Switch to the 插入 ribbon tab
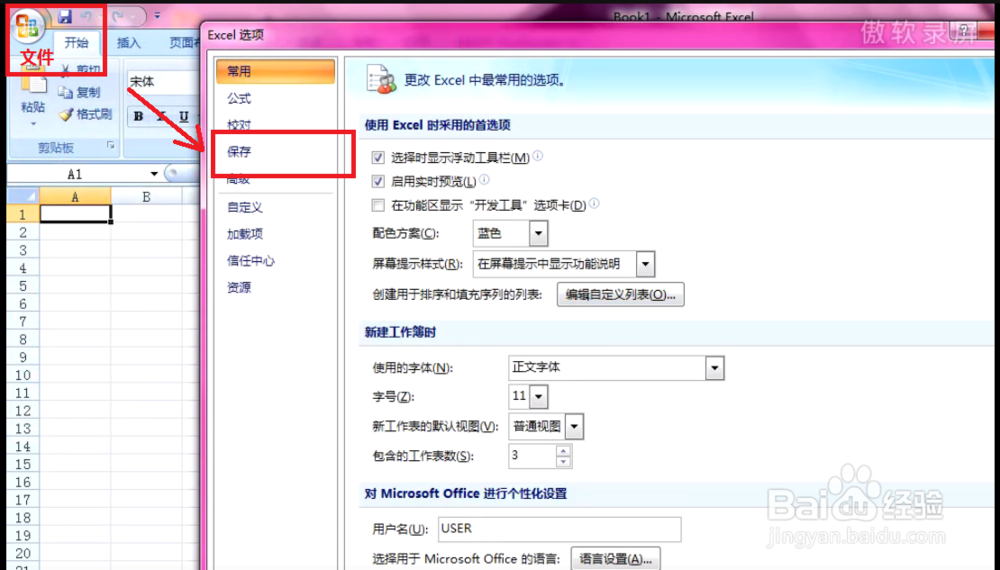Image resolution: width=1000 pixels, height=570 pixels. pyautogui.click(x=128, y=43)
